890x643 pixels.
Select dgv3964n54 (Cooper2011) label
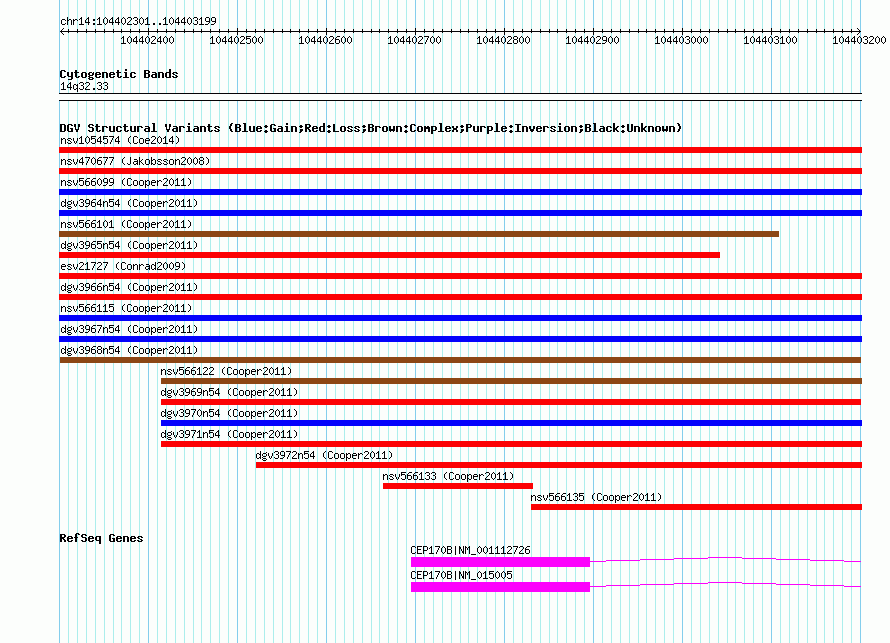click(x=129, y=203)
